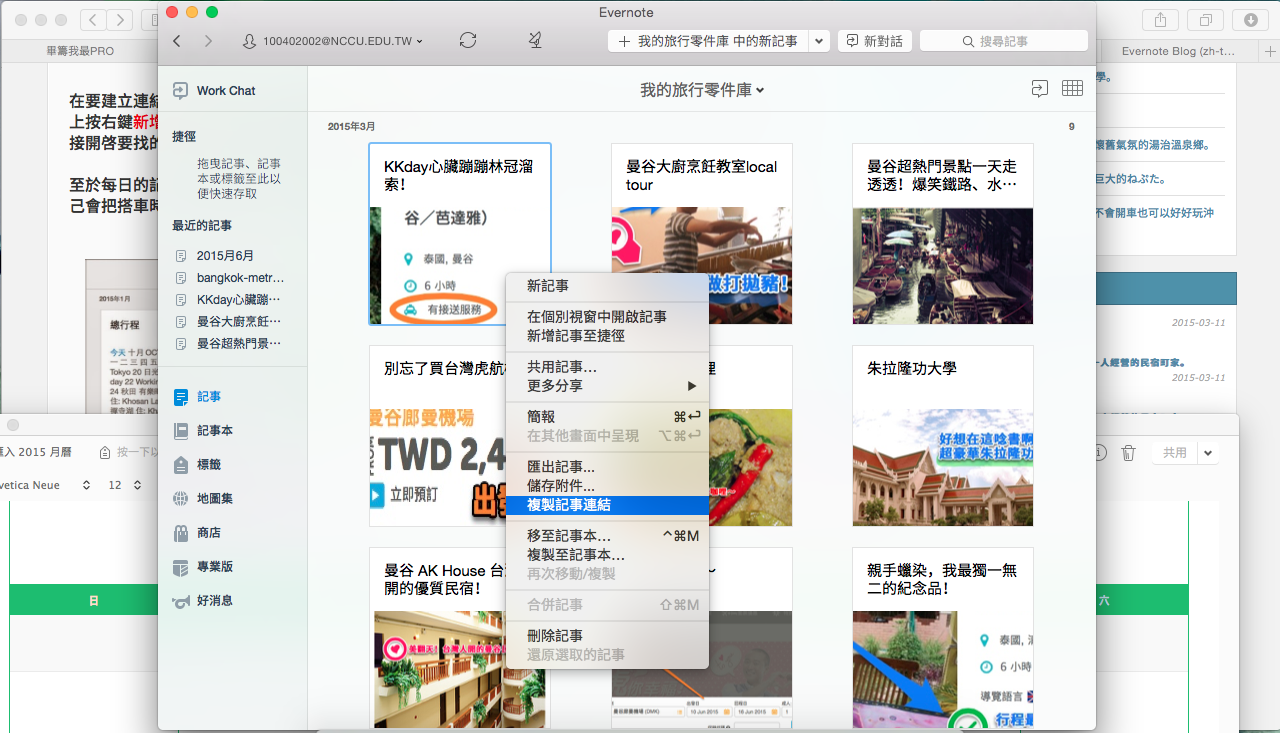
Task: Open the 記事本 notebooks section
Action: click(x=203, y=431)
